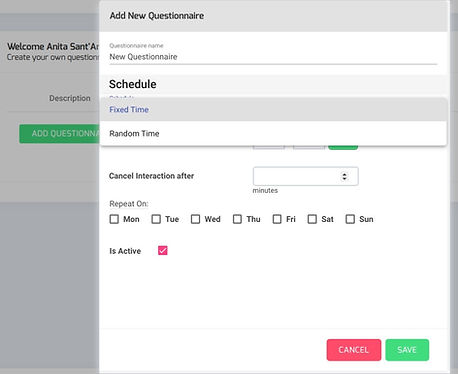Image resolution: width=458 pixels, height=374 pixels.
Task: Save the new questionnaire
Action: (x=407, y=350)
